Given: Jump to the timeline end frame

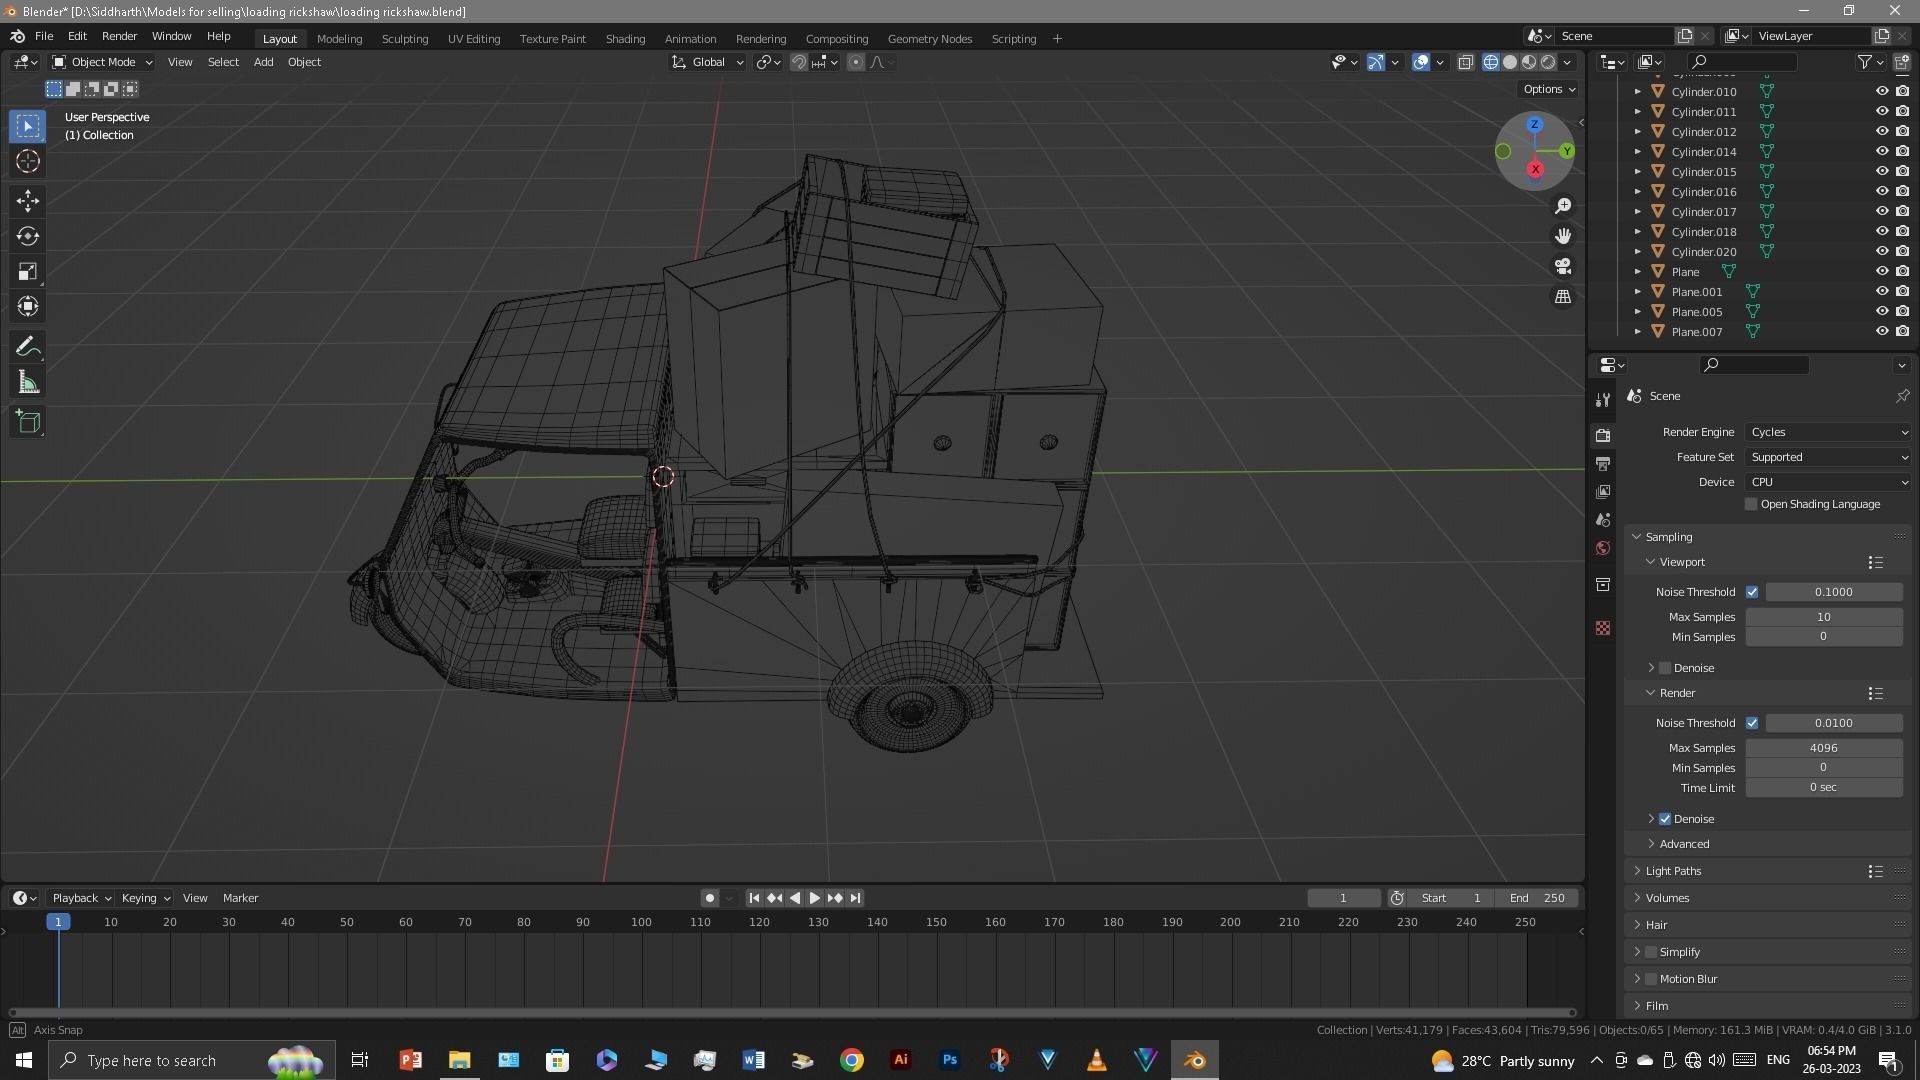Looking at the screenshot, I should coord(855,898).
